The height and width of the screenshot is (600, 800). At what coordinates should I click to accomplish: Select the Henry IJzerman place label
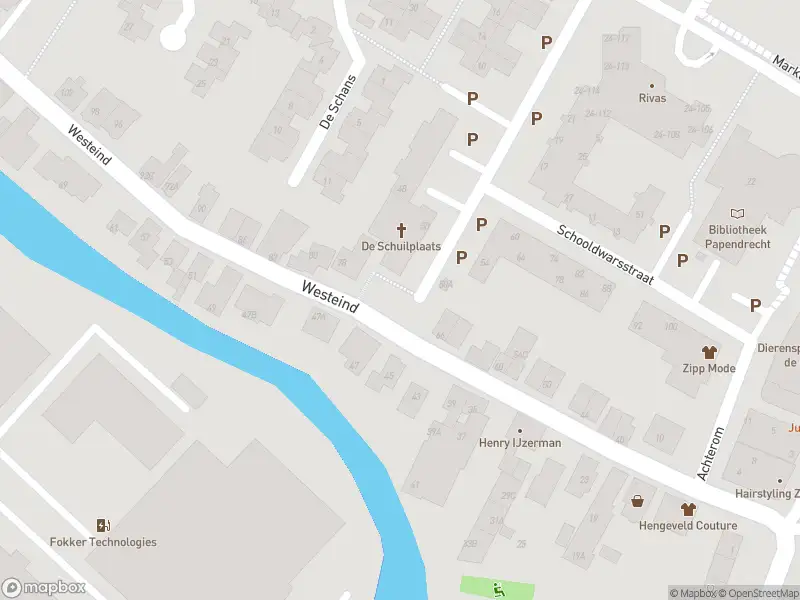(520, 443)
